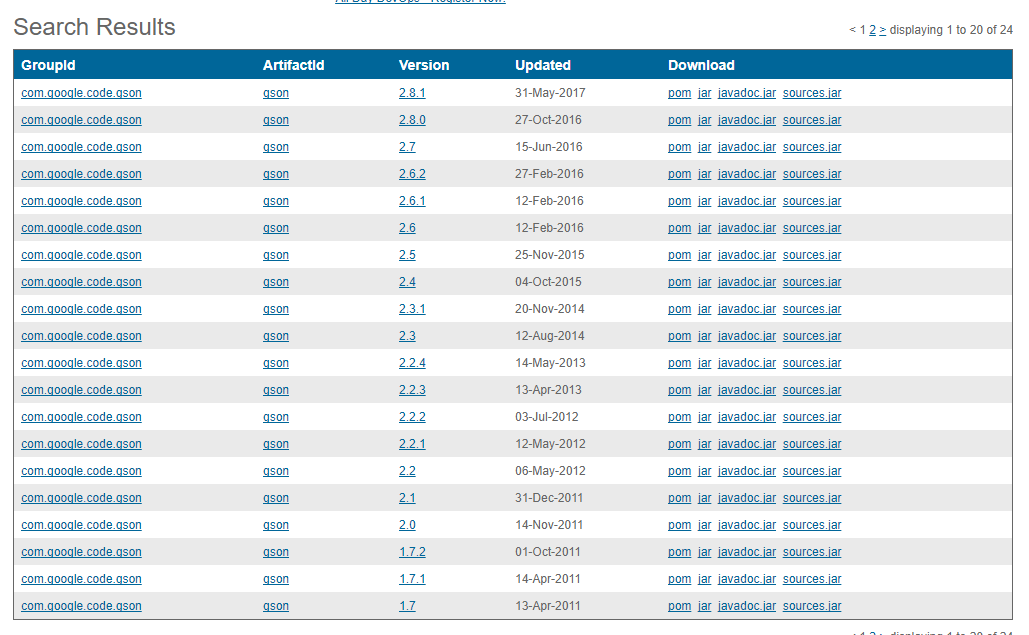Open gson ArtifactId in 1.7 row
Viewport: 1029px width, 635px height.
tap(276, 606)
